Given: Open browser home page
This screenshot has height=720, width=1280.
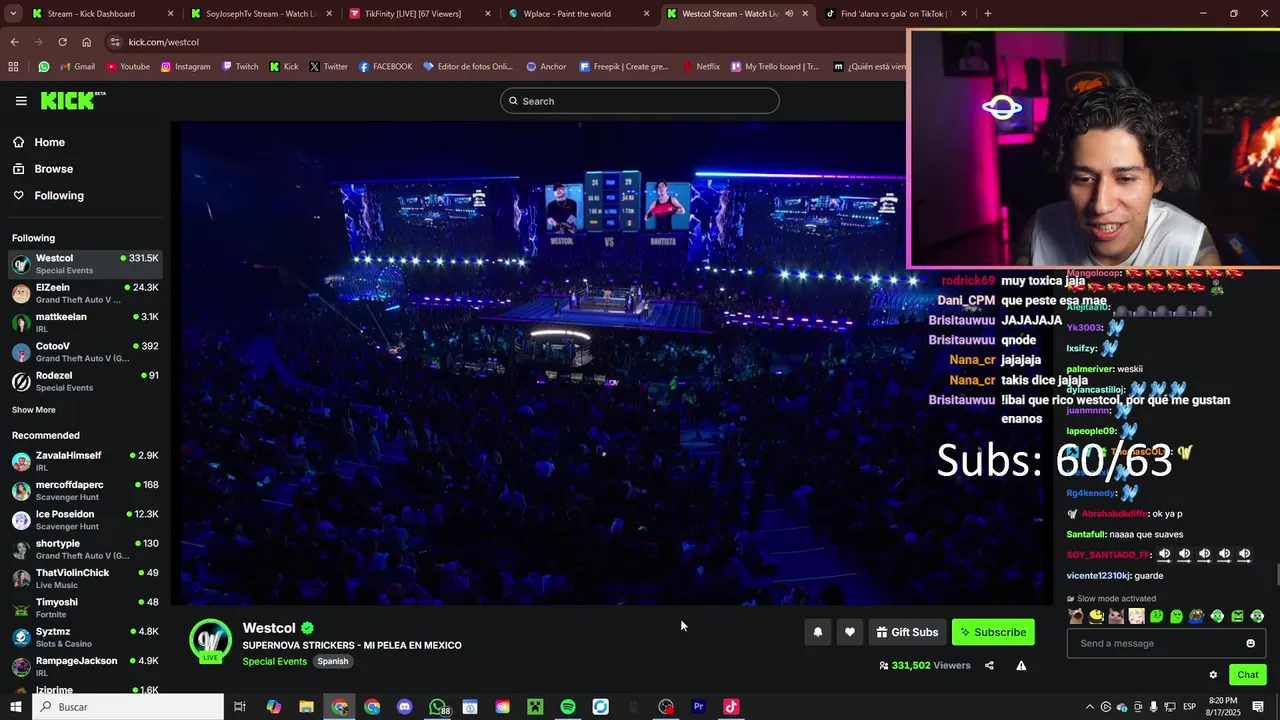Looking at the screenshot, I should (87, 42).
